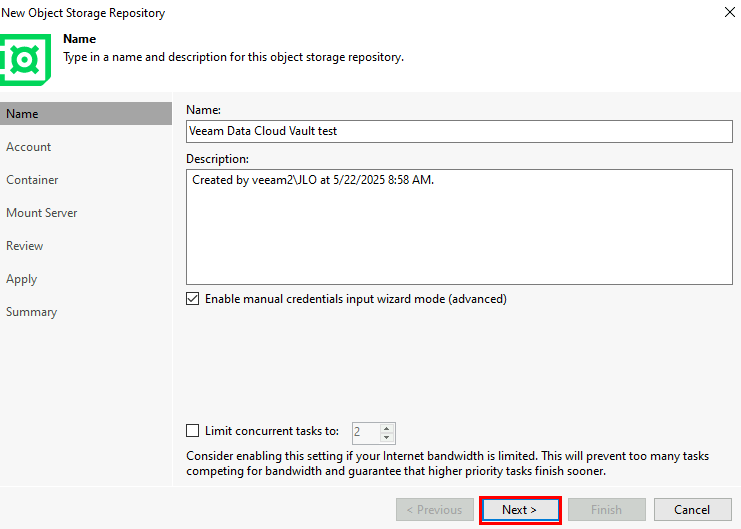Click the 'Type in a name and description' subtitle
The height and width of the screenshot is (529, 741).
(233, 57)
